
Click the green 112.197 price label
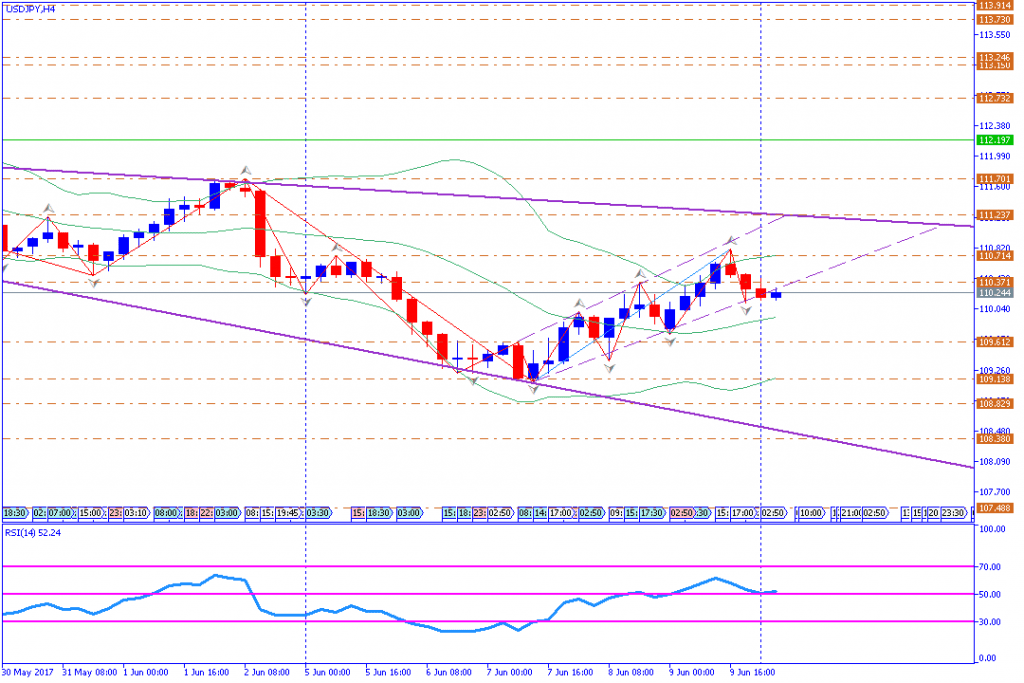point(995,140)
